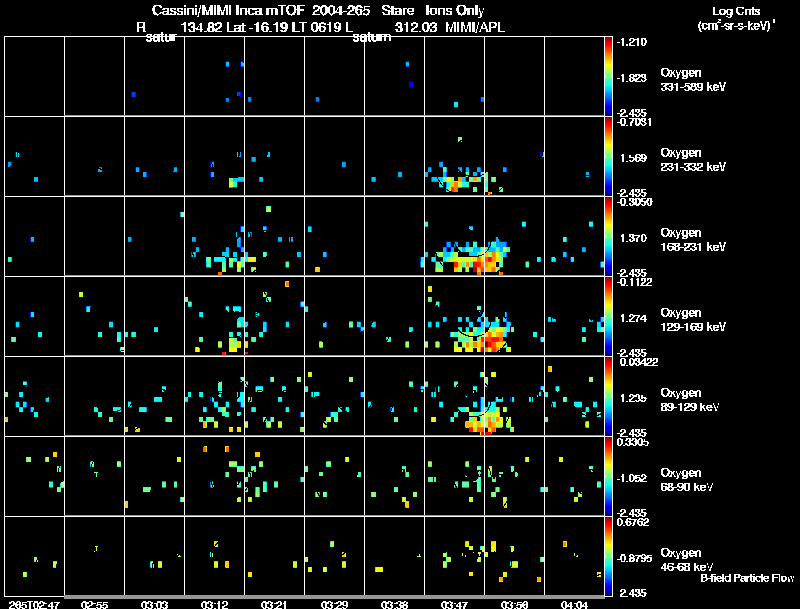Open the Oxygen 129-169 keV panel at 03:12
The width and height of the screenshot is (800, 609).
(214, 316)
